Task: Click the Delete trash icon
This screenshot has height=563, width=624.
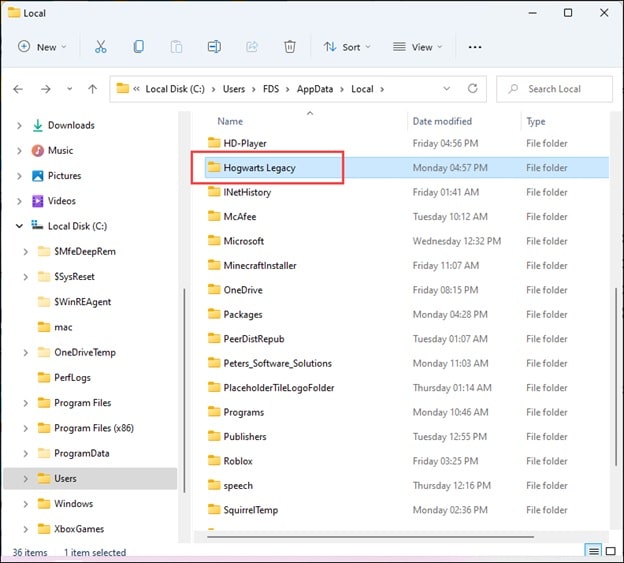Action: click(289, 47)
